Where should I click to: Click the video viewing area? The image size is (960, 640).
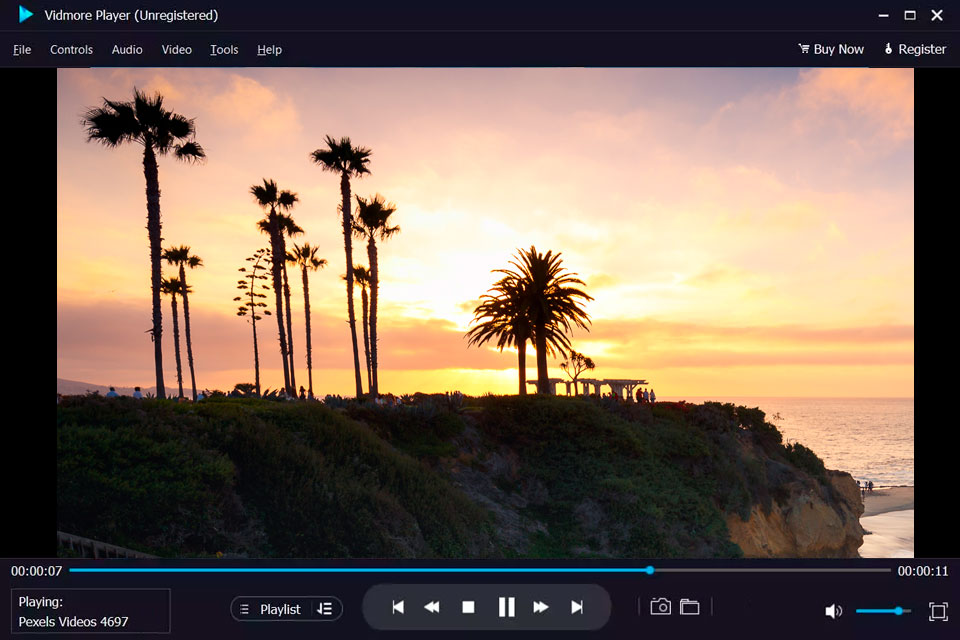(x=485, y=312)
